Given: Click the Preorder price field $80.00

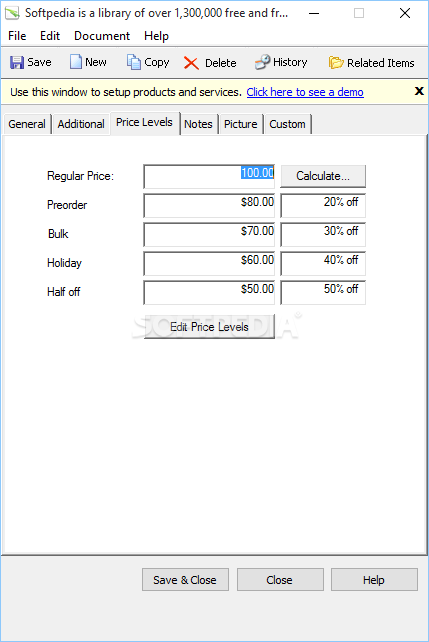Looking at the screenshot, I should point(209,206).
